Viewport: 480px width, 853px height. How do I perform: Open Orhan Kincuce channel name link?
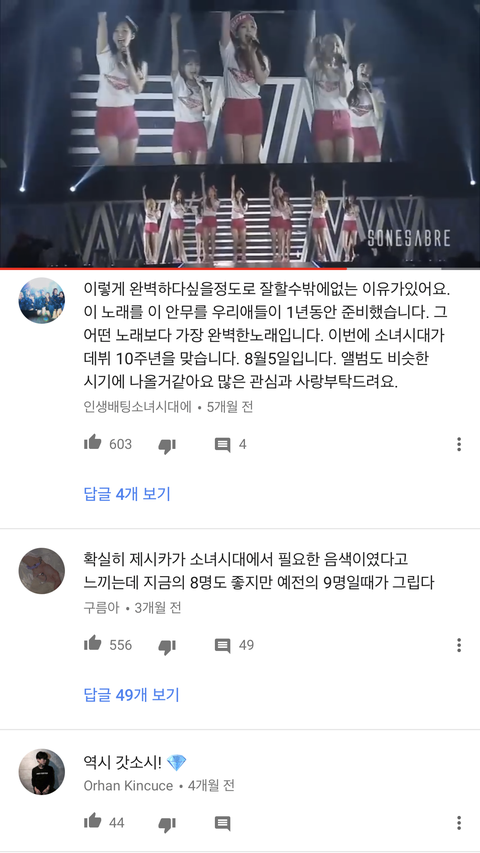[x=128, y=786]
